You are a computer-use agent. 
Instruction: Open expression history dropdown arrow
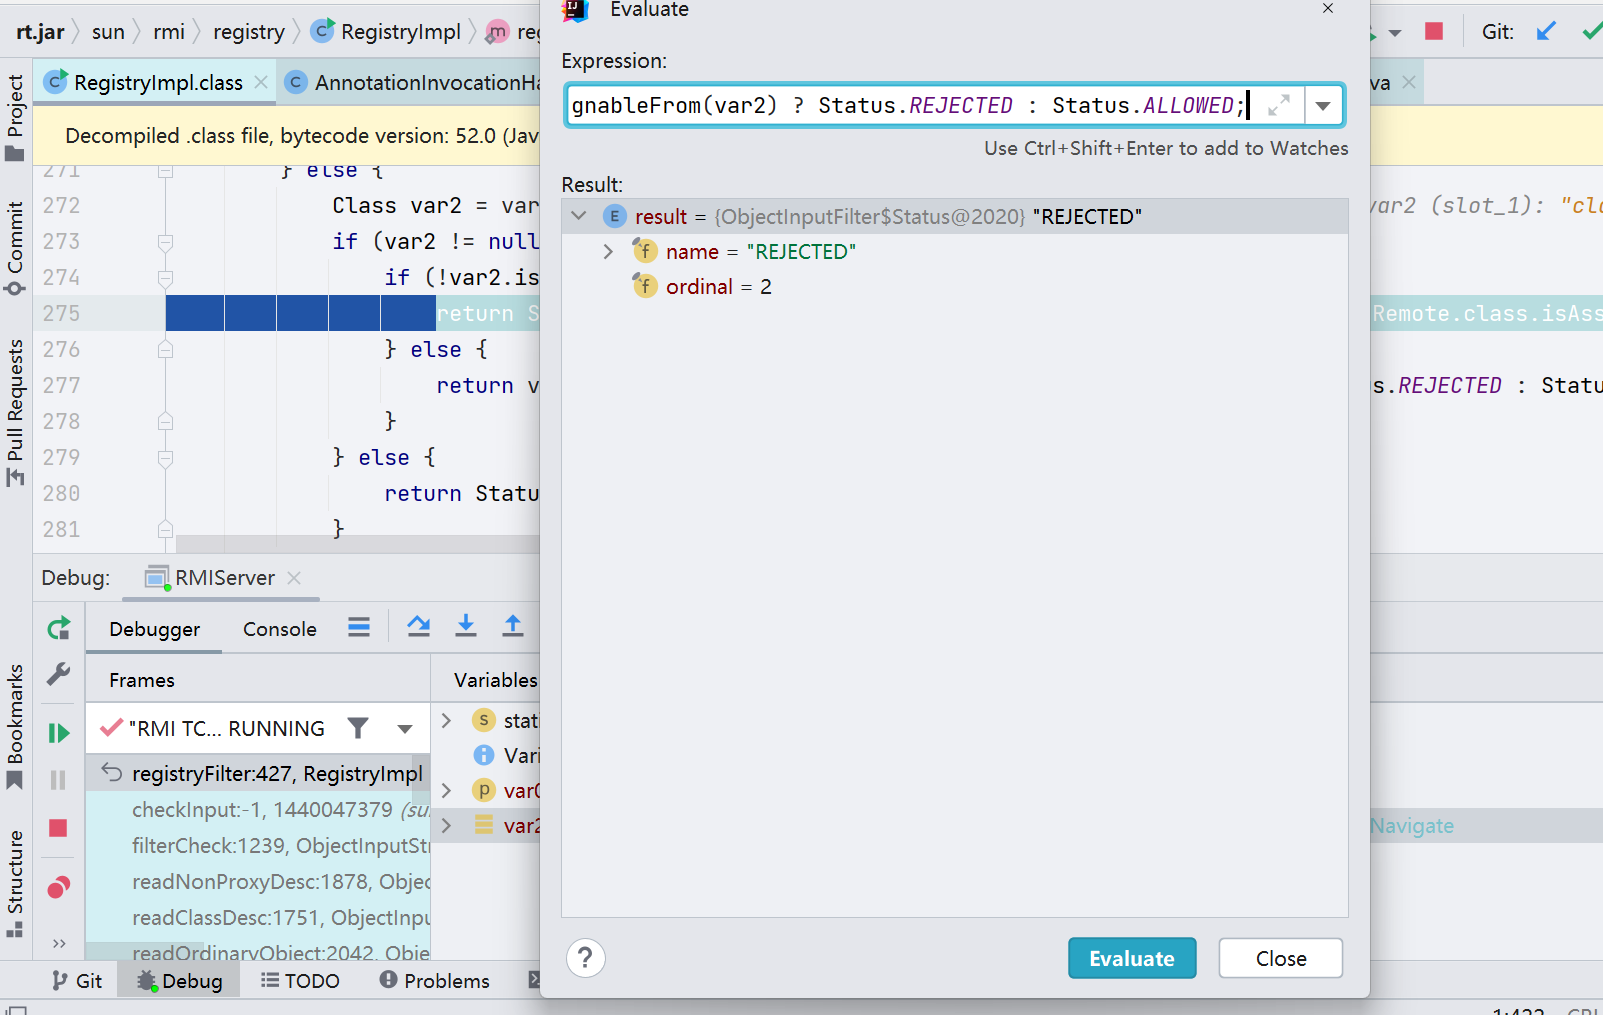point(1323,106)
